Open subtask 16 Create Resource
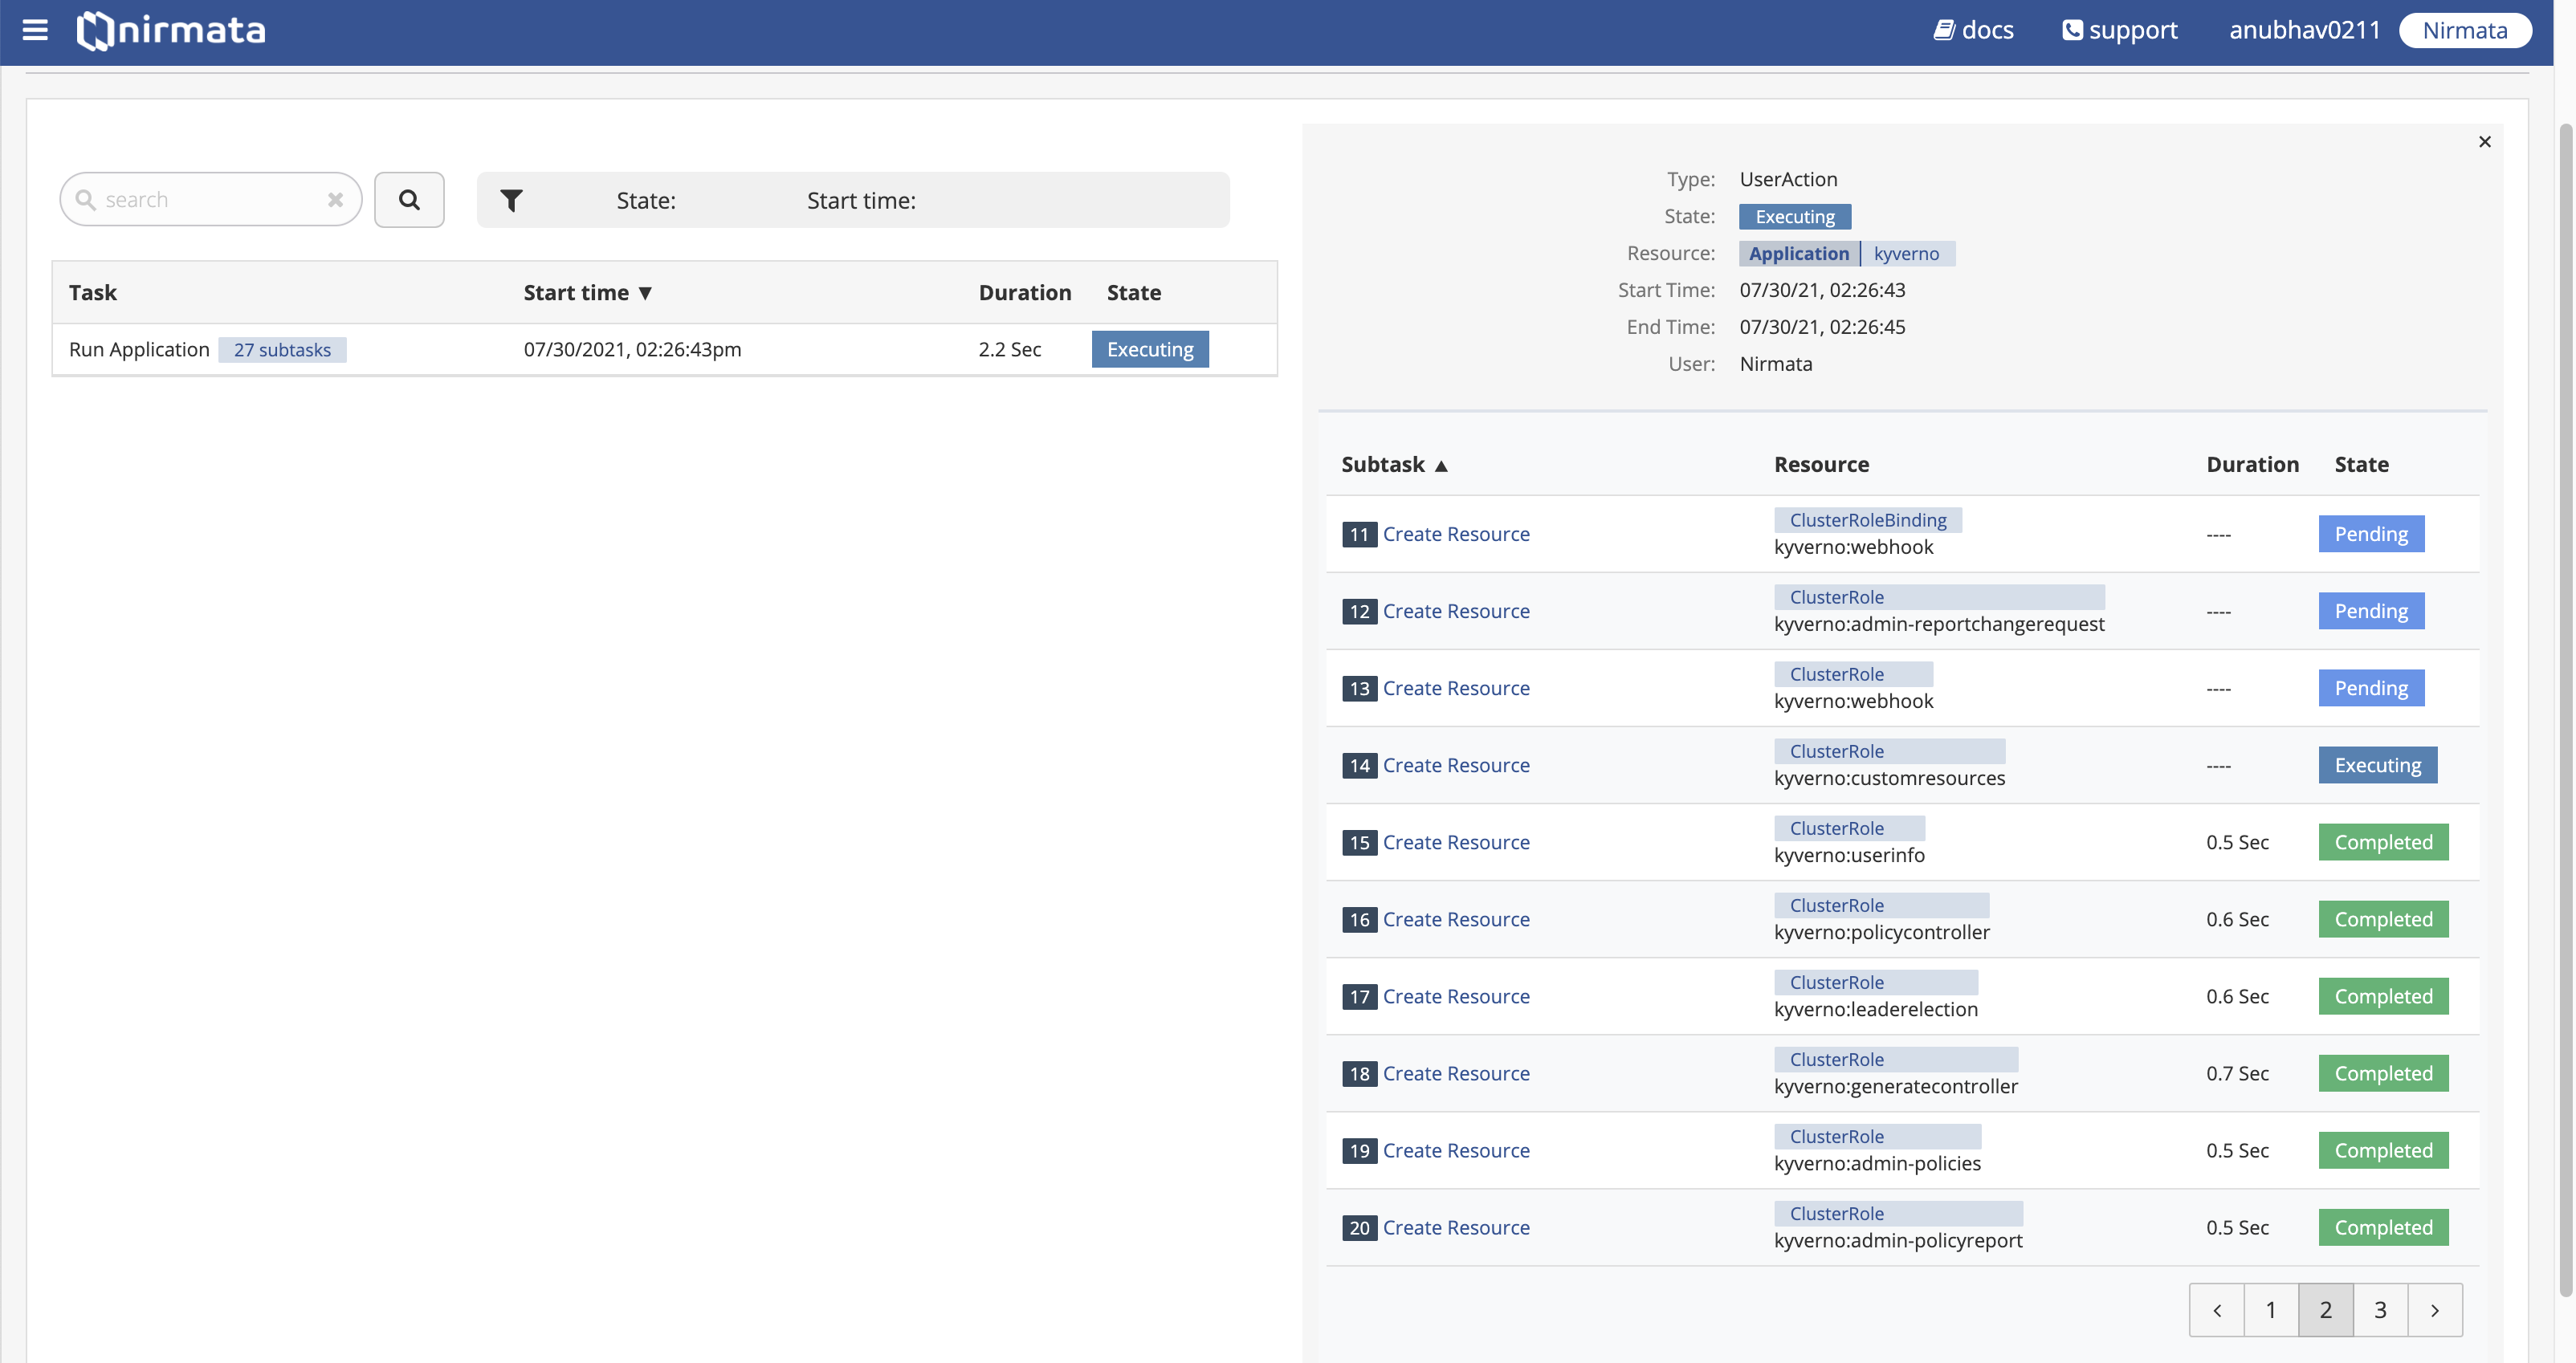The width and height of the screenshot is (2576, 1363). click(x=1455, y=920)
